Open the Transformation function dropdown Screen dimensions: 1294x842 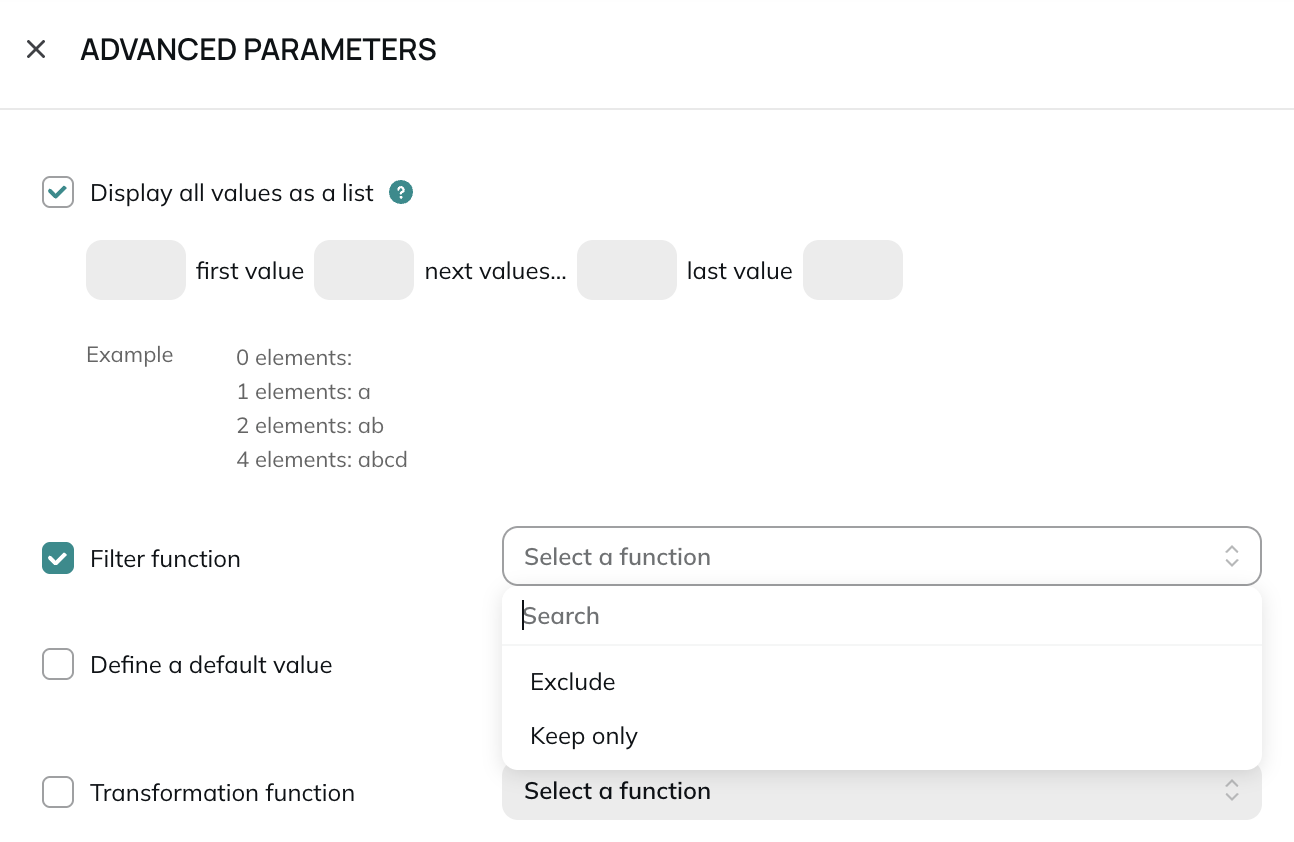tap(881, 791)
